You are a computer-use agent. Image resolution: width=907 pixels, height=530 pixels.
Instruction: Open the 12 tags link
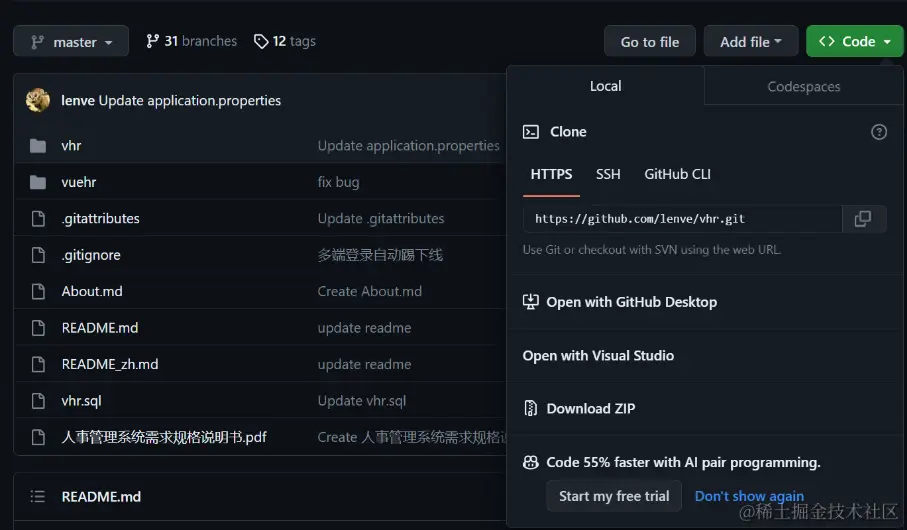tap(285, 41)
